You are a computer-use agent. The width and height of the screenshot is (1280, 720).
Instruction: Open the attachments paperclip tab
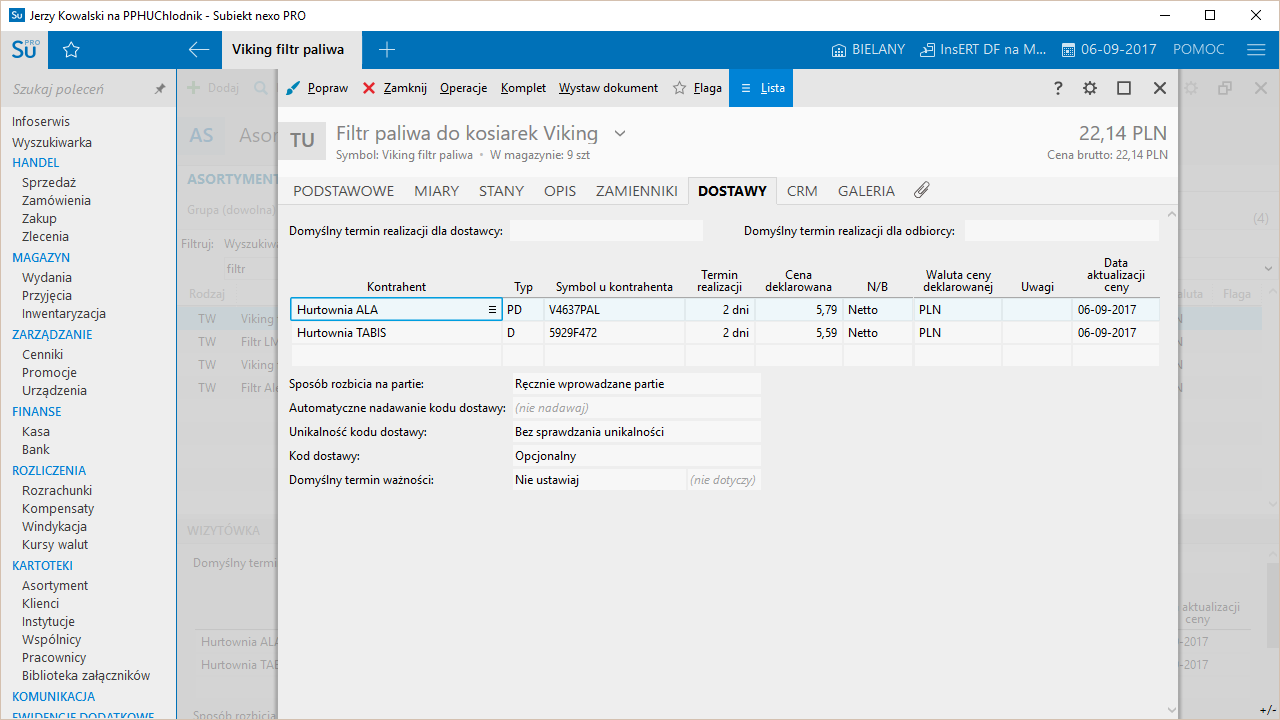coord(921,190)
